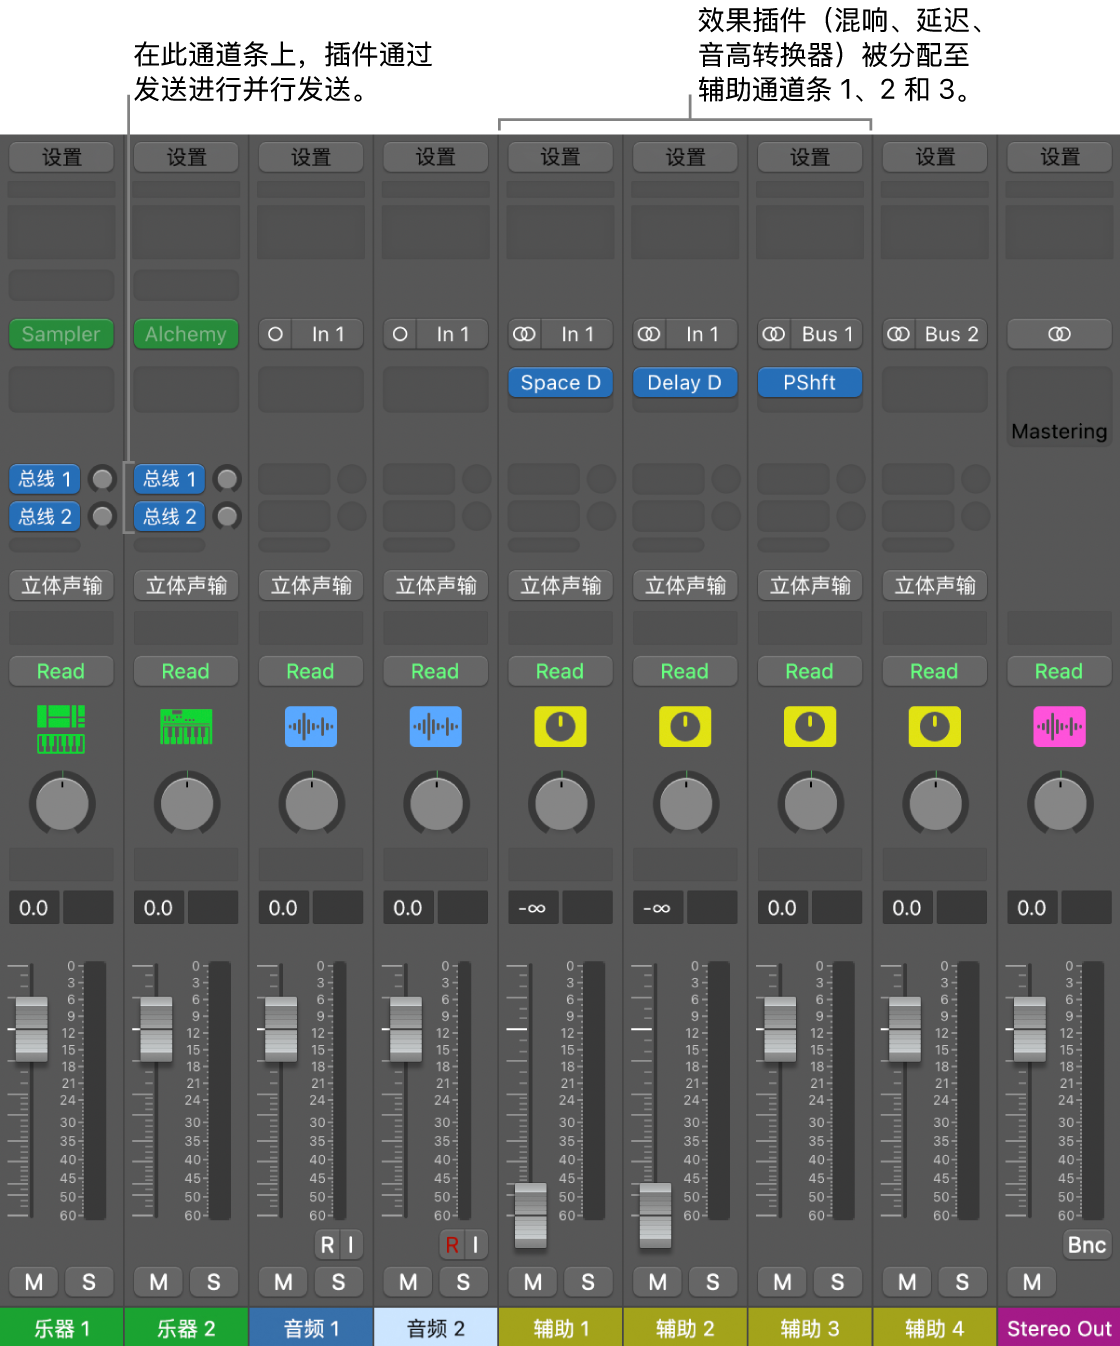The width and height of the screenshot is (1120, 1346).
Task: Click the Stereo Out pink waveform icon
Action: pyautogui.click(x=1059, y=727)
